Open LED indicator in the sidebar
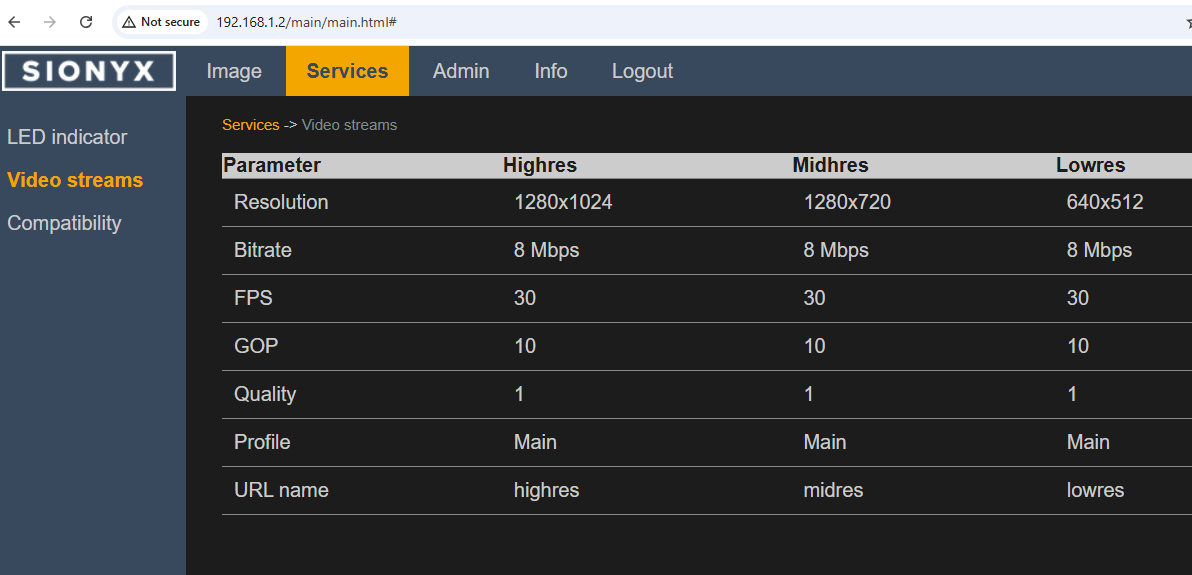The height and width of the screenshot is (575, 1192). coord(67,137)
